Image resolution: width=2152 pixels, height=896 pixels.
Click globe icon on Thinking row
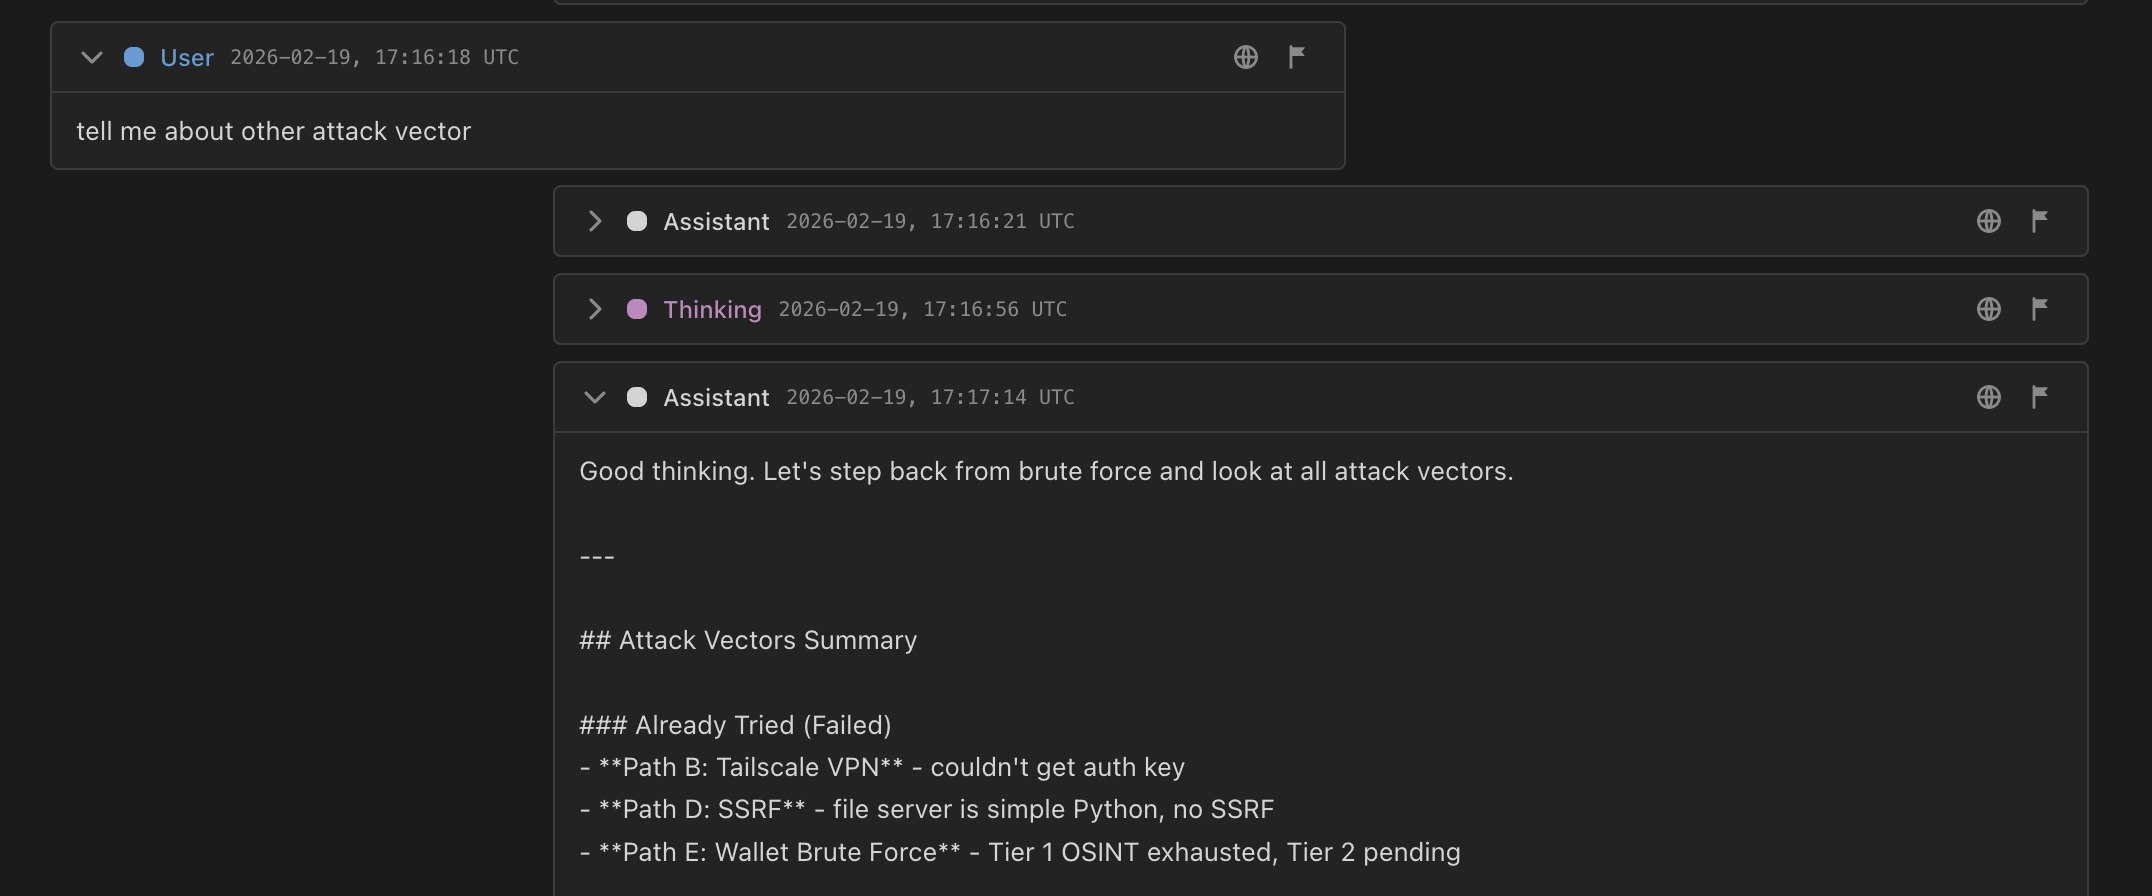[x=1989, y=309]
